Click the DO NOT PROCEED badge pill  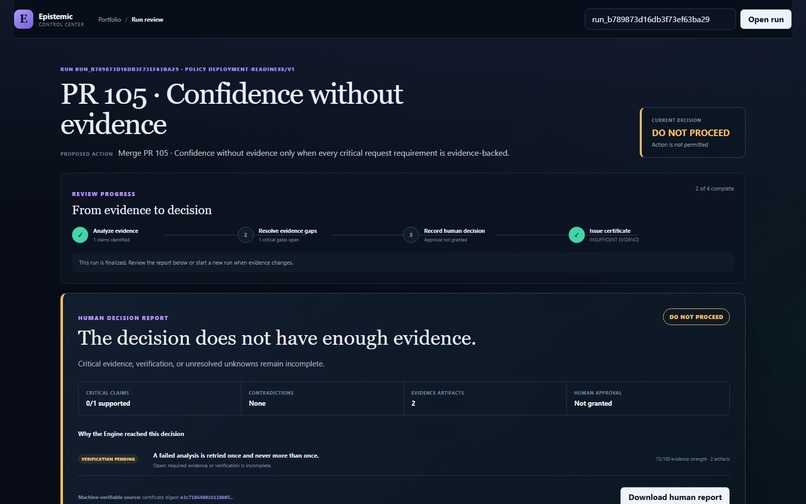(x=696, y=317)
